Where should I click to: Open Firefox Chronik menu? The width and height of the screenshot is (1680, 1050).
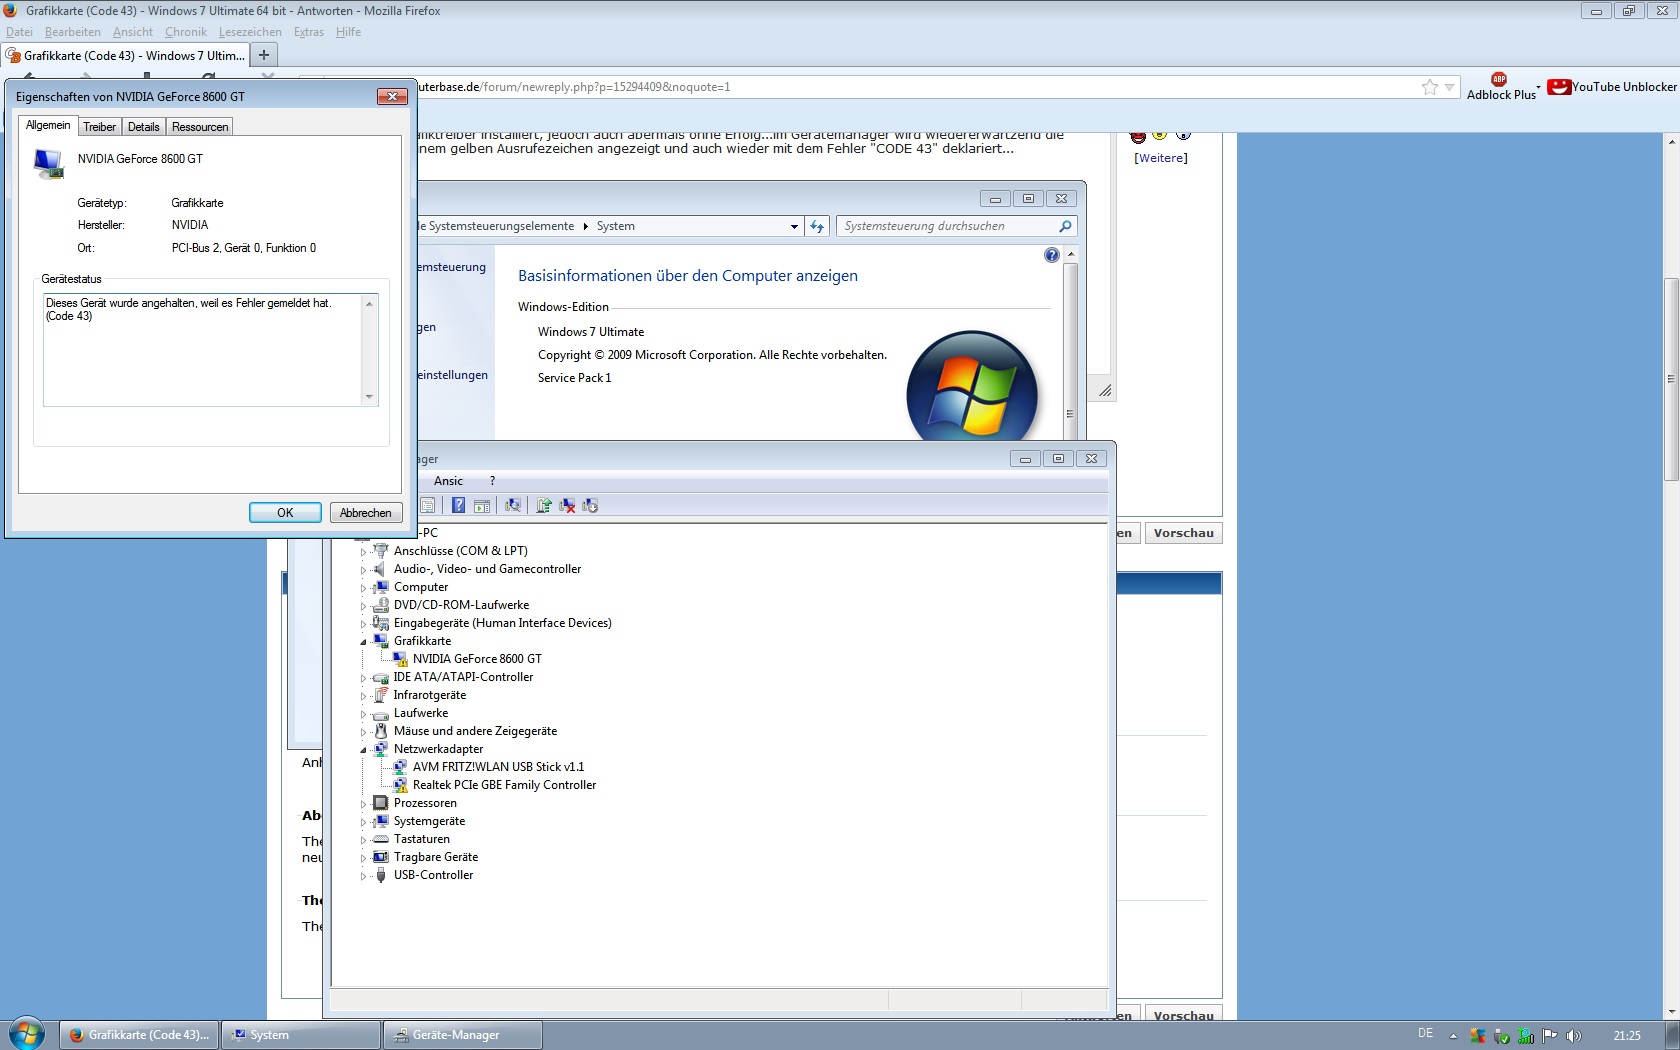click(186, 32)
